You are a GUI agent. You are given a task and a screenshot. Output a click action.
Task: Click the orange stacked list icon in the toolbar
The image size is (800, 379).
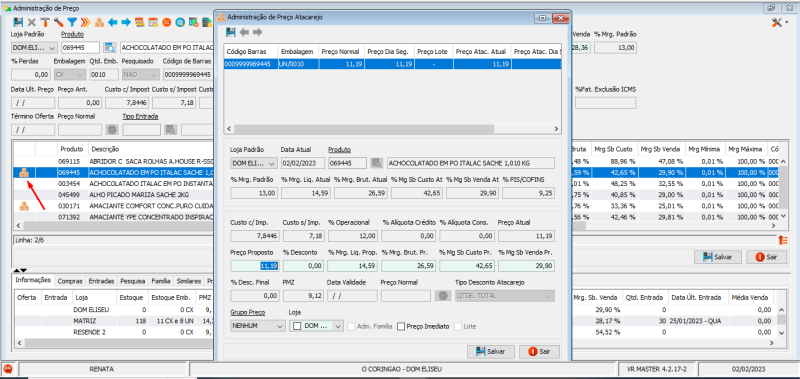click(140, 22)
